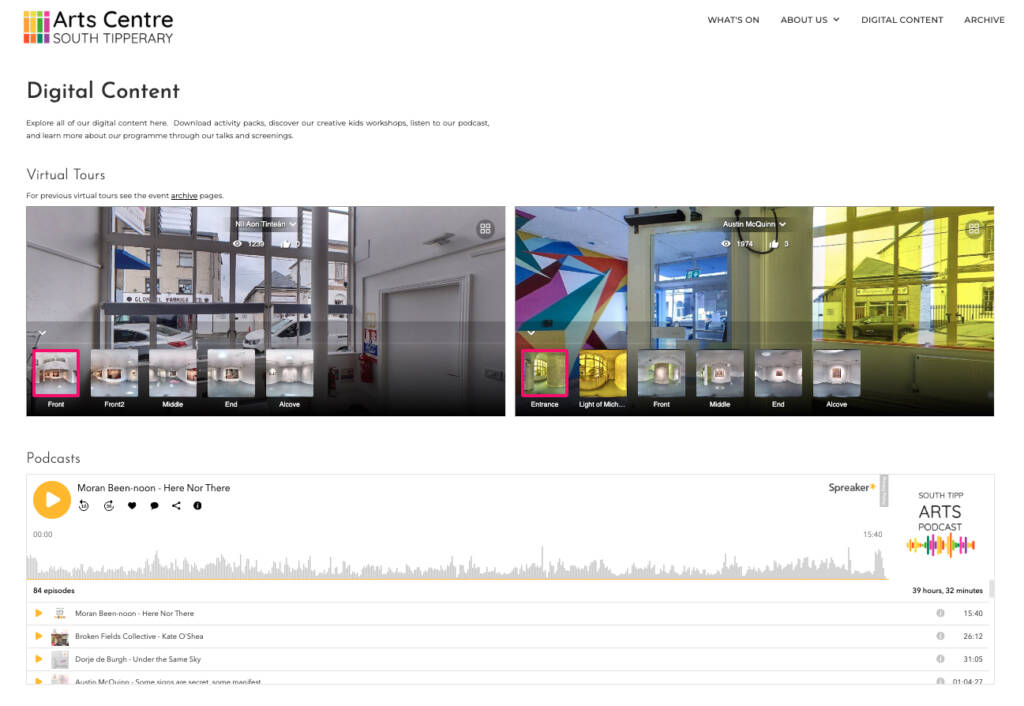Image resolution: width=1024 pixels, height=706 pixels.
Task: Select the Entrance scene thumbnail
Action: point(545,373)
